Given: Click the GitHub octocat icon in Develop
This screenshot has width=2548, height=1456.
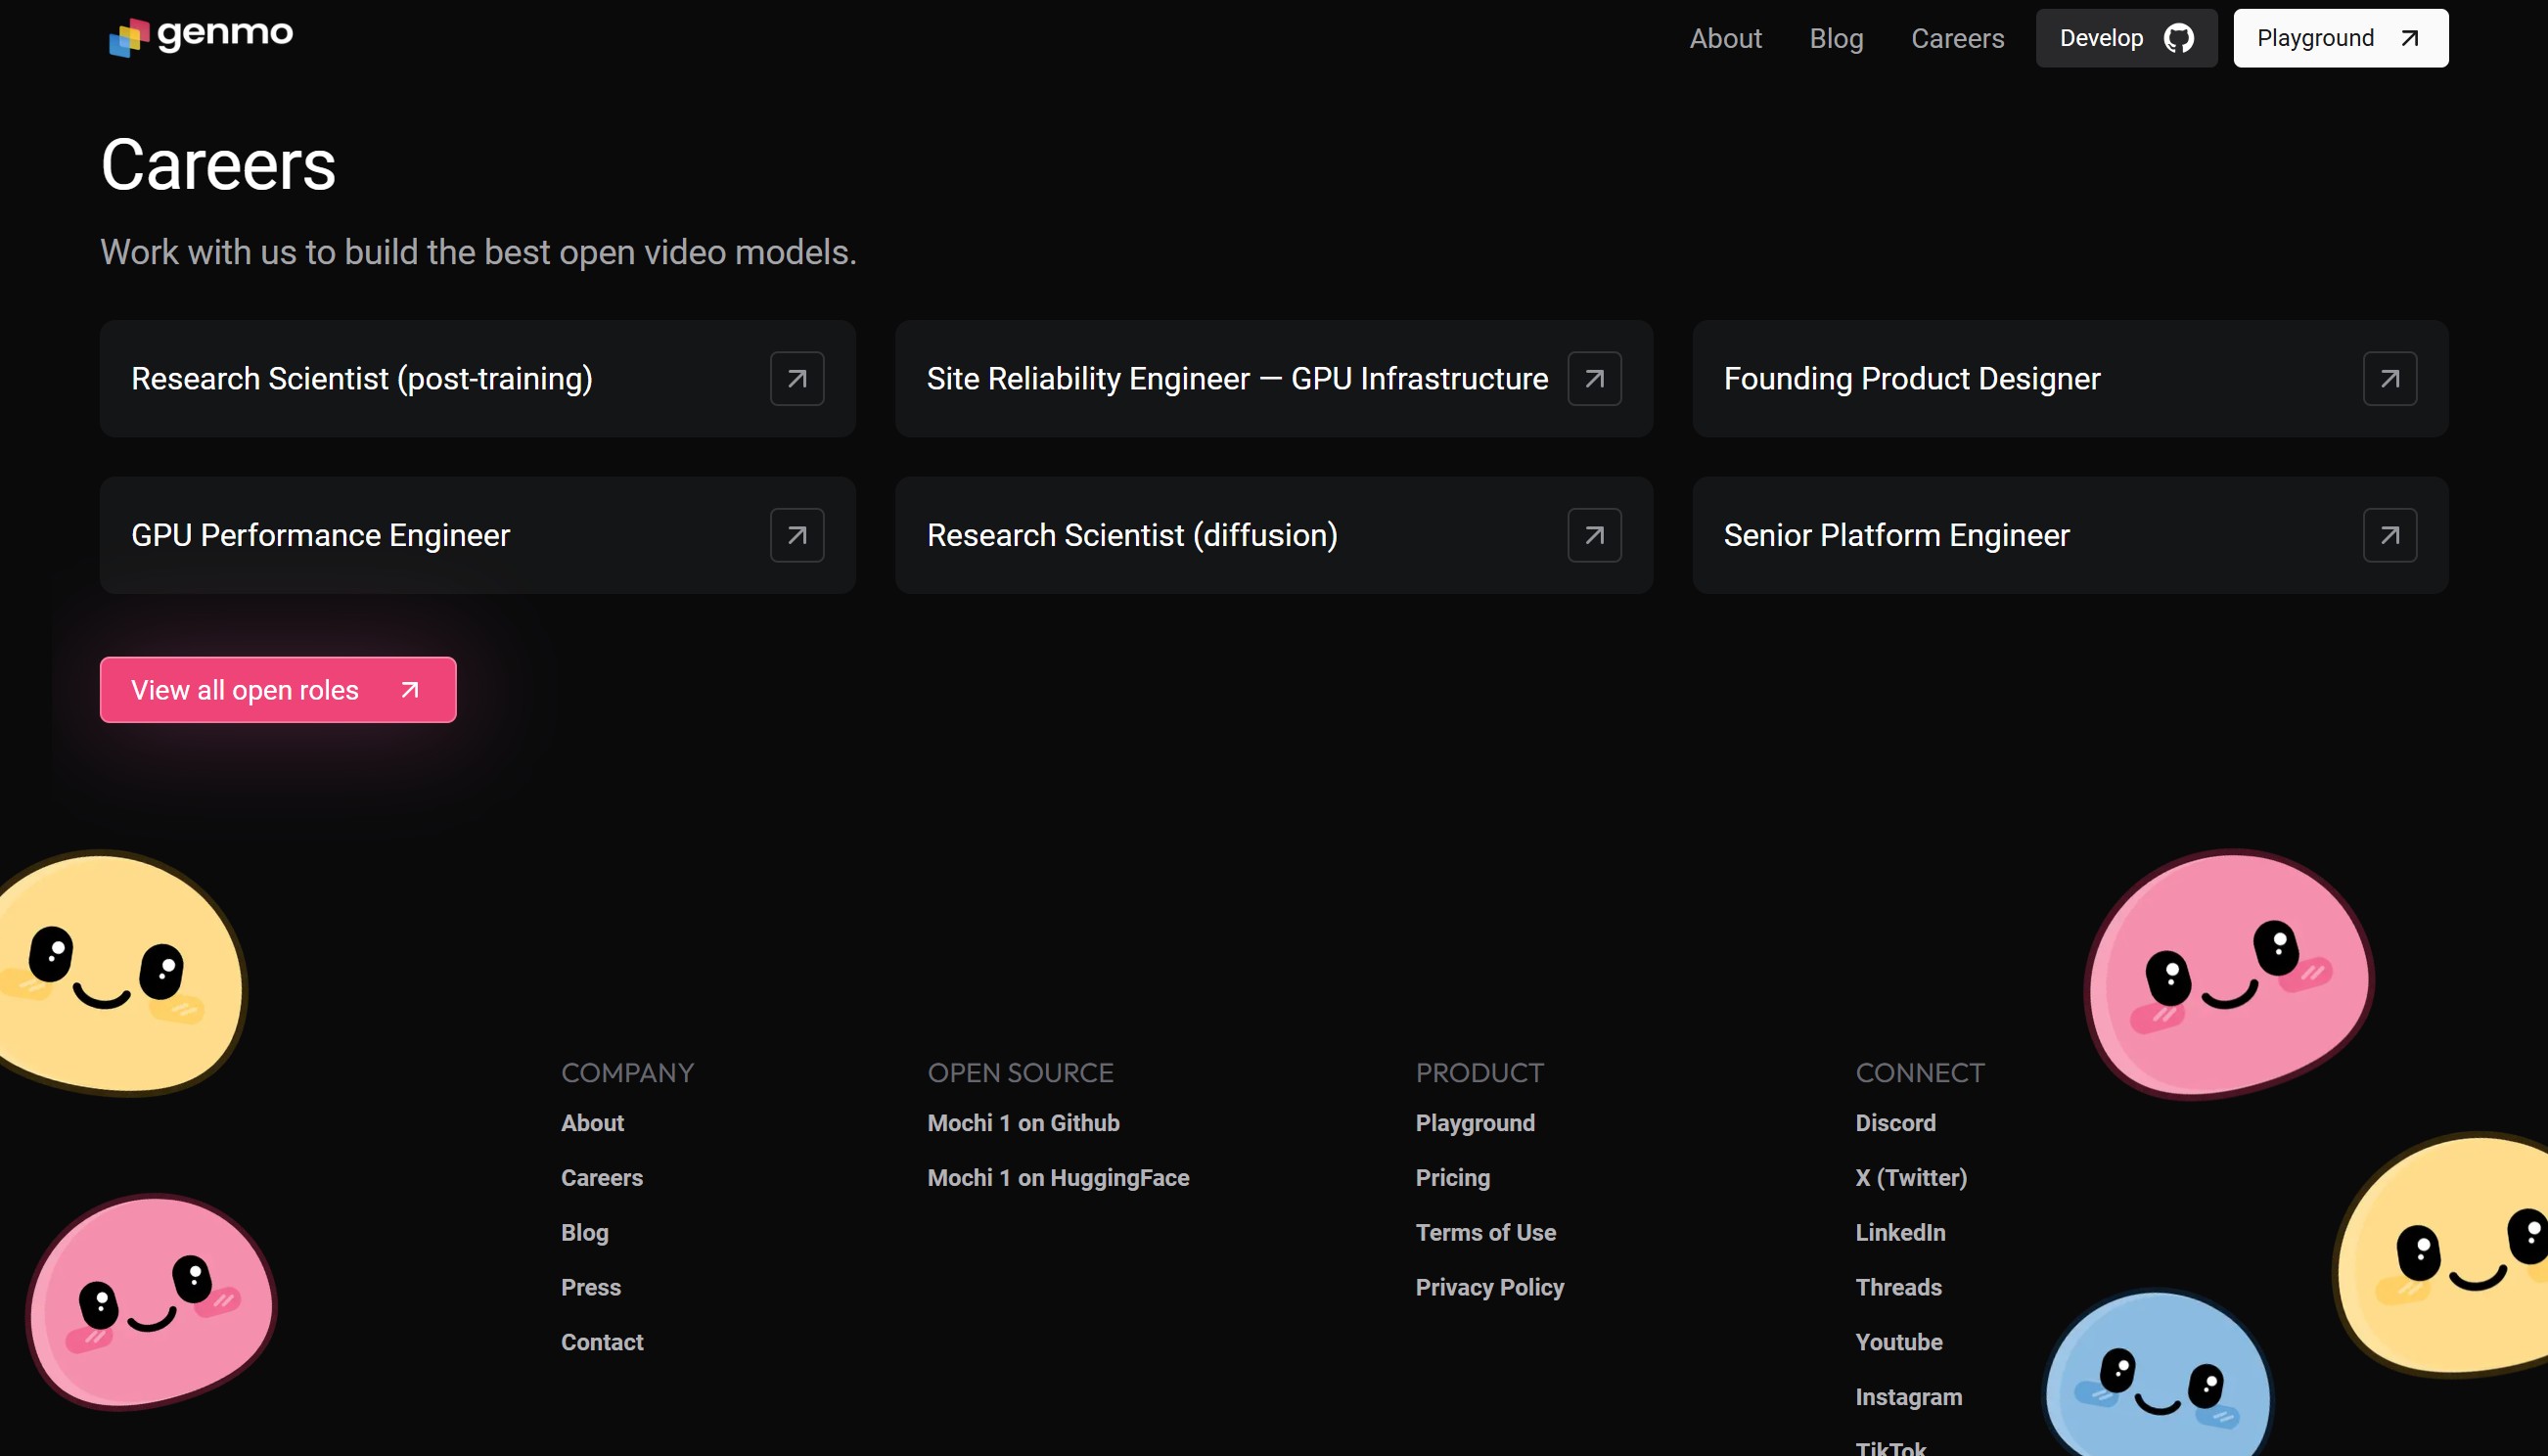Looking at the screenshot, I should coord(2179,38).
